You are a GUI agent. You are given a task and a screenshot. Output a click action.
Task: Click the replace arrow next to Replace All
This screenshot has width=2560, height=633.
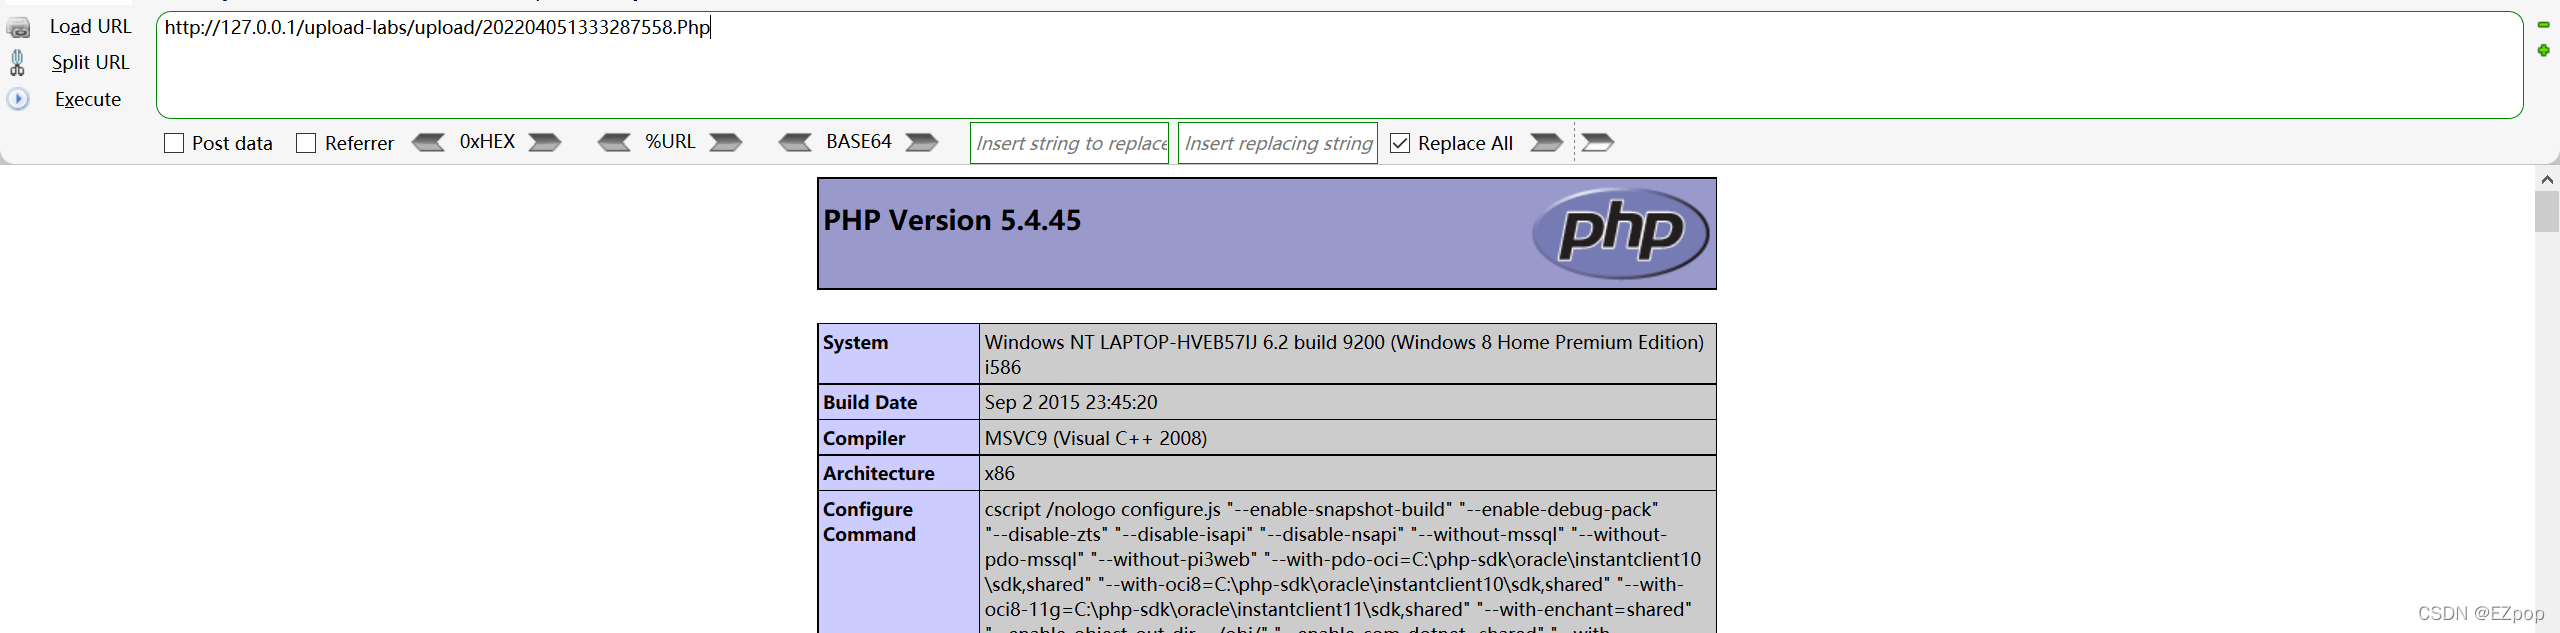point(1547,143)
